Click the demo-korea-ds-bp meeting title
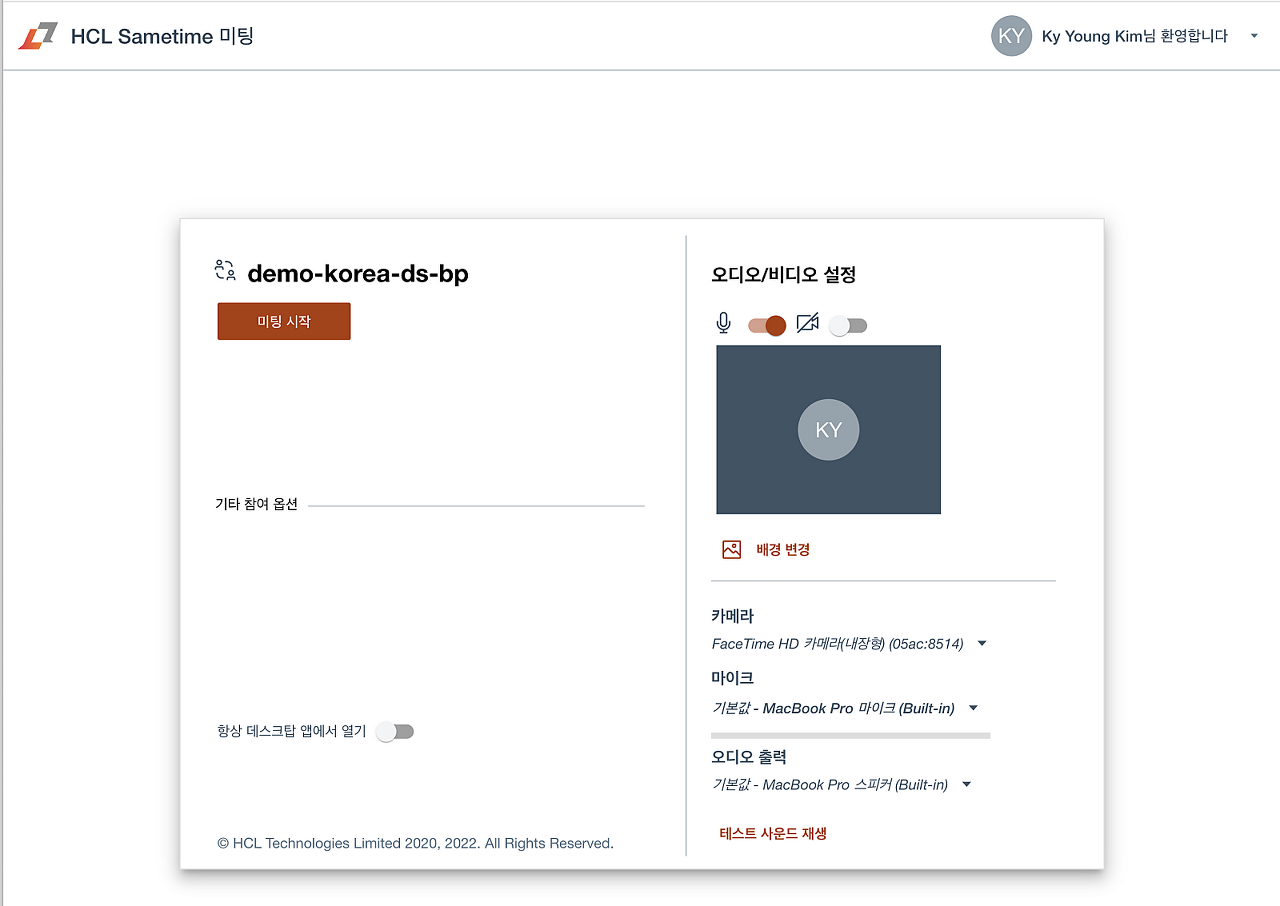1280x906 pixels. [x=358, y=273]
